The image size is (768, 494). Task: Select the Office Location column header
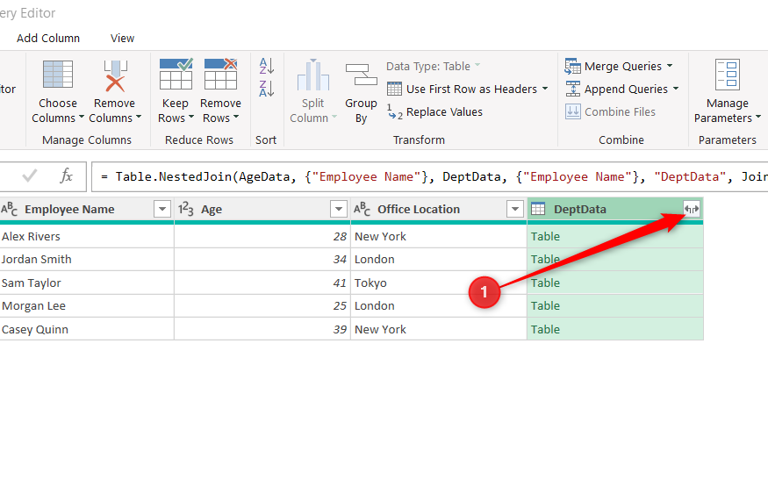[x=418, y=209]
